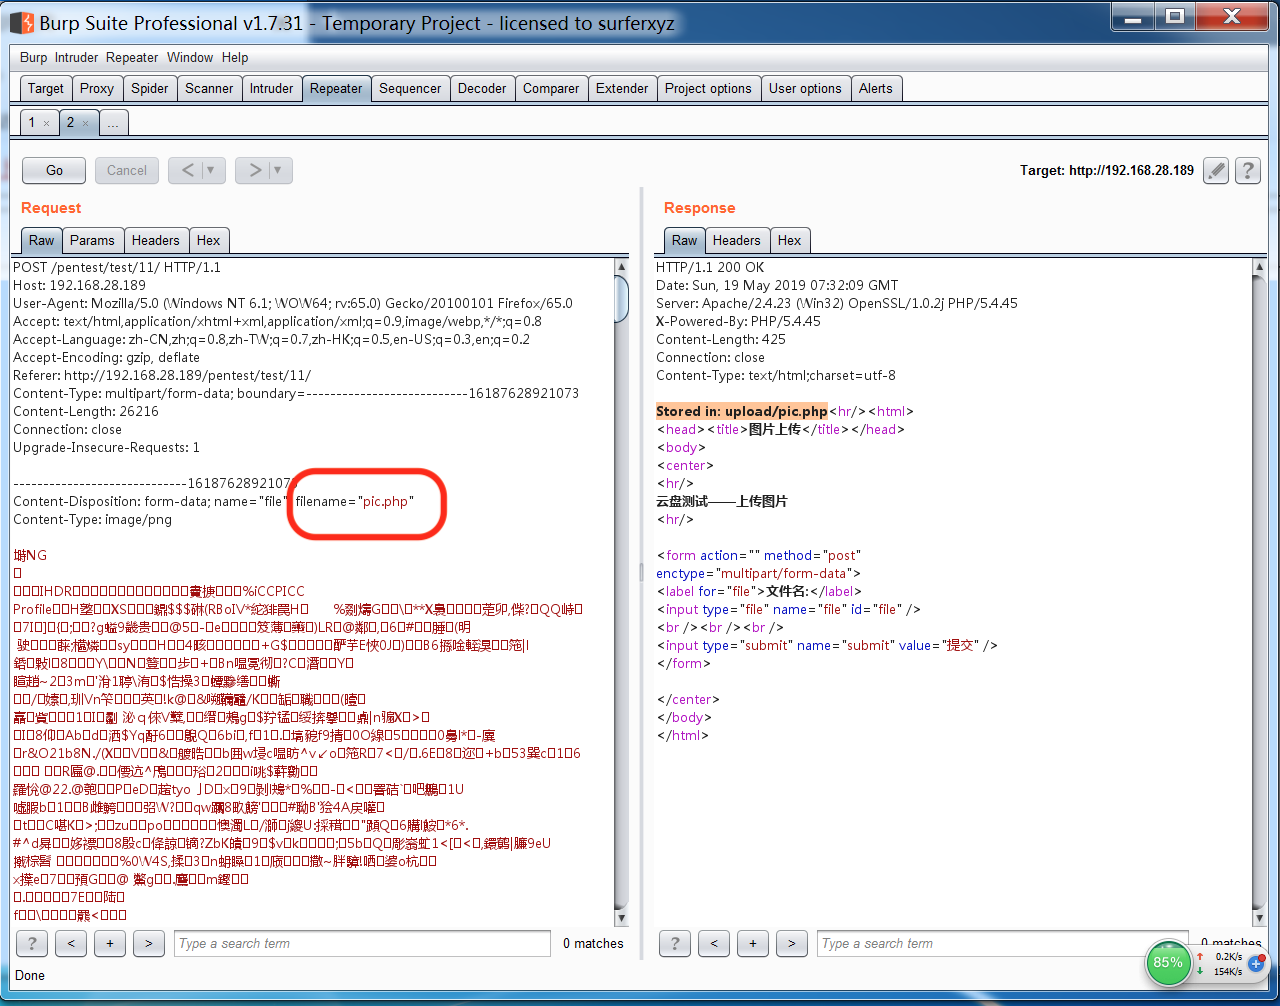Go to next match in response search
The image size is (1280, 1006).
(x=792, y=943)
